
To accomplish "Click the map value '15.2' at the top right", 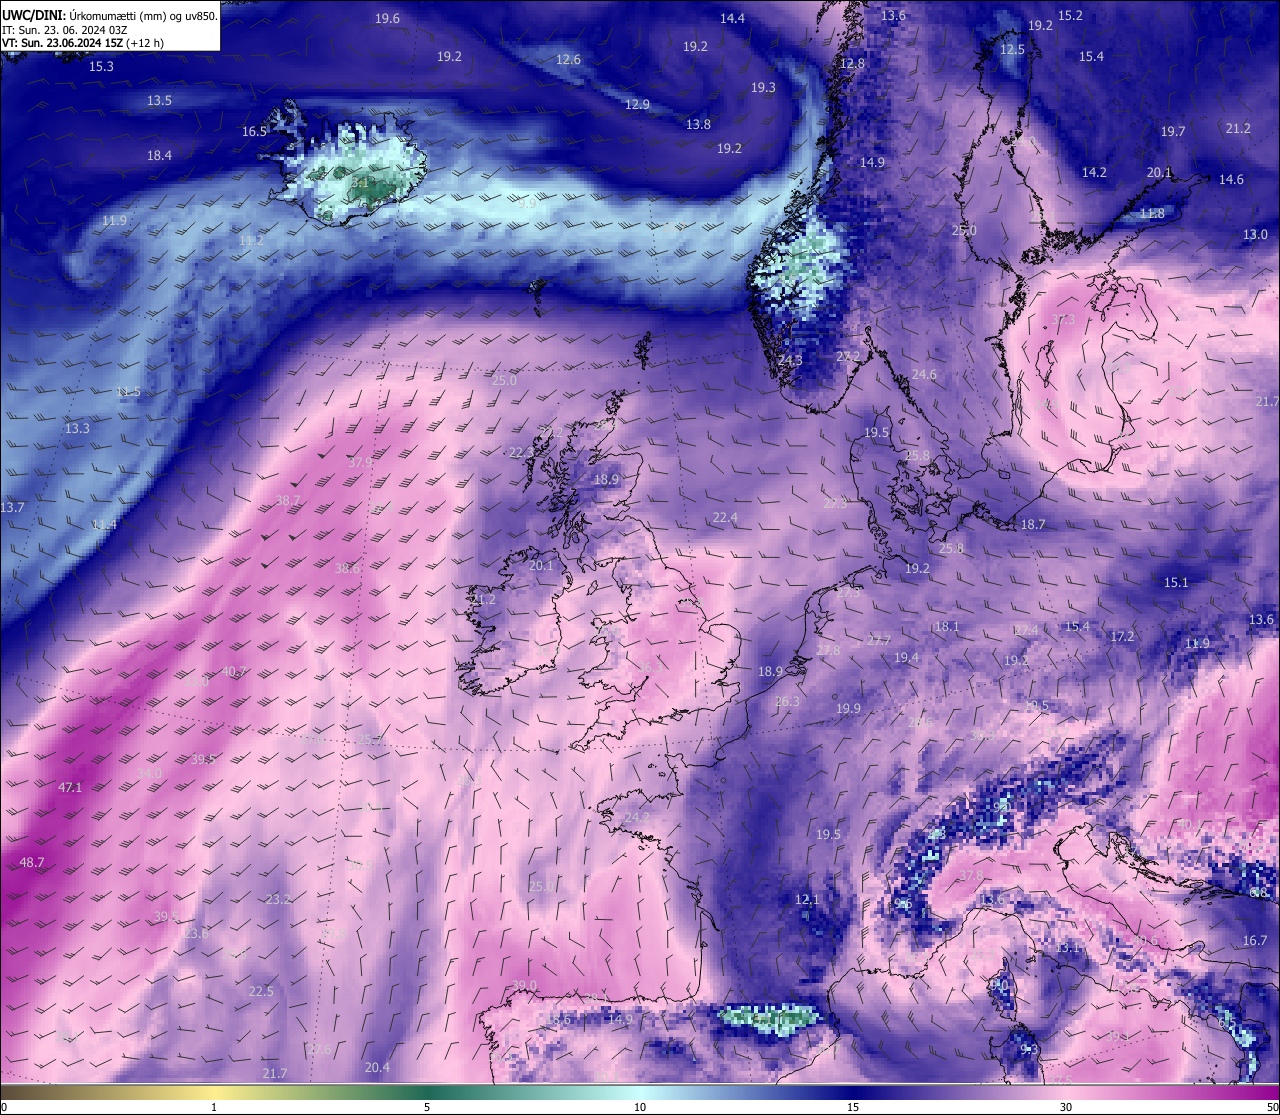I will point(1070,15).
